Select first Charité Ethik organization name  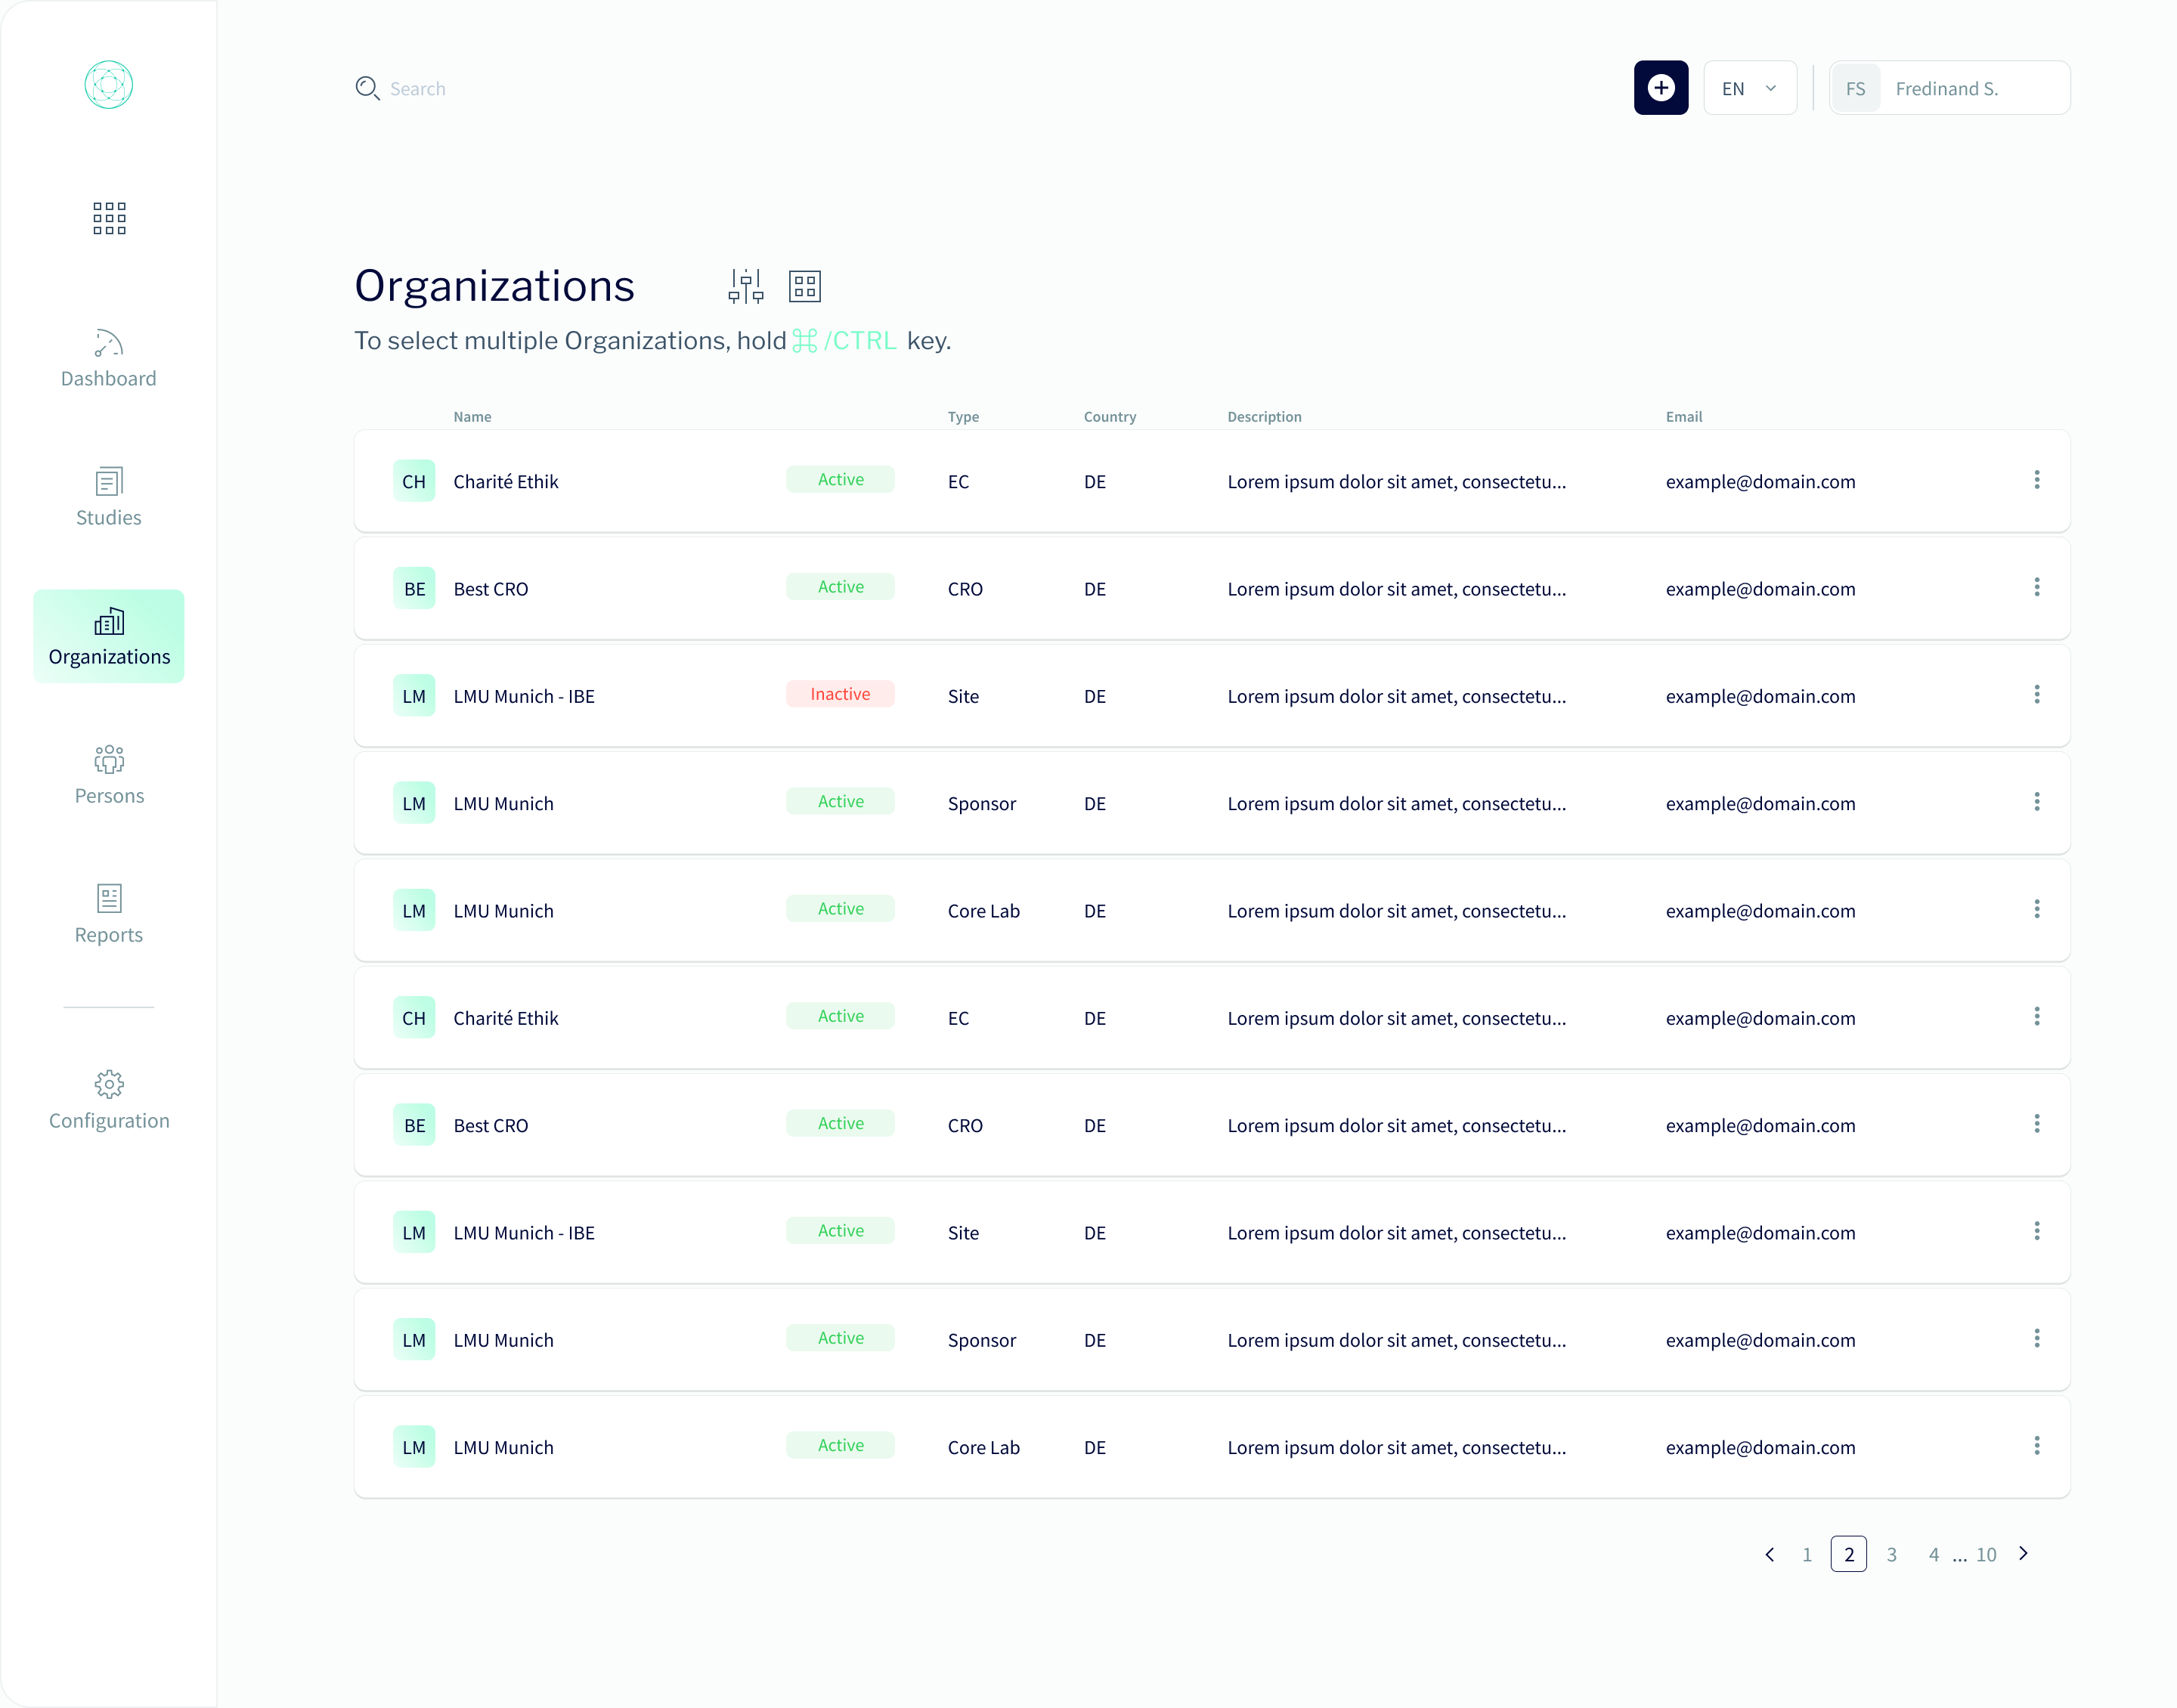[x=506, y=482]
